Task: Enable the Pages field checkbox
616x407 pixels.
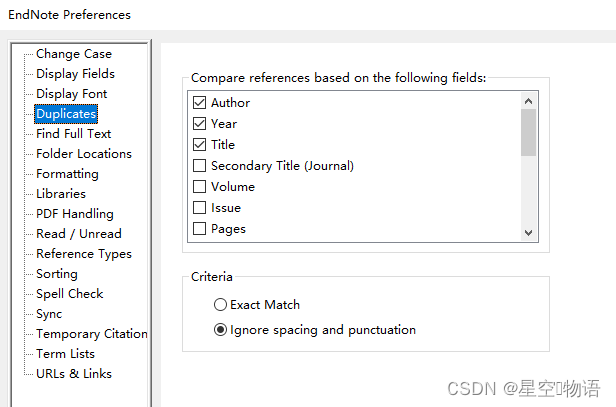Action: [x=200, y=229]
